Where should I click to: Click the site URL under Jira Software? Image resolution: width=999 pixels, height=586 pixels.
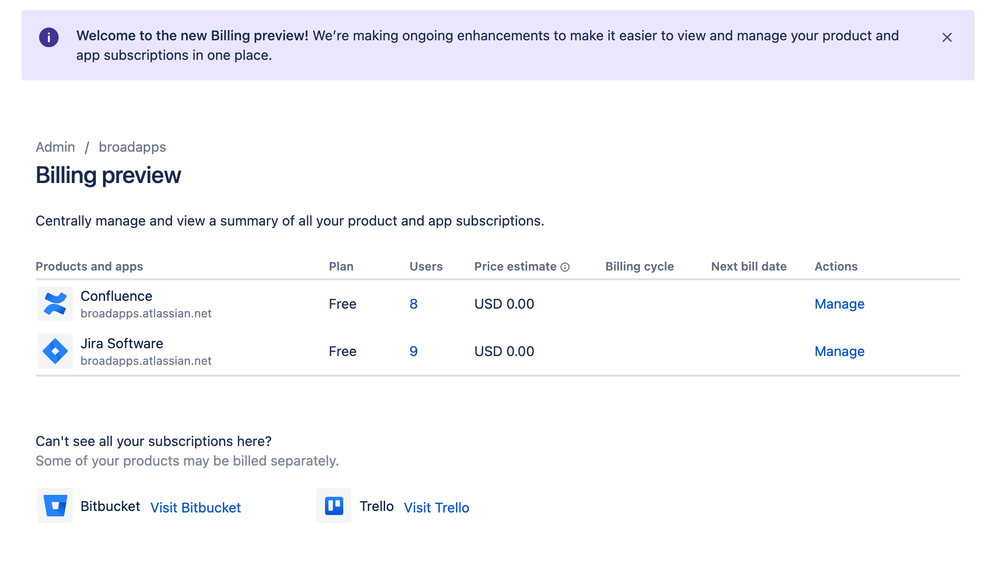(146, 361)
